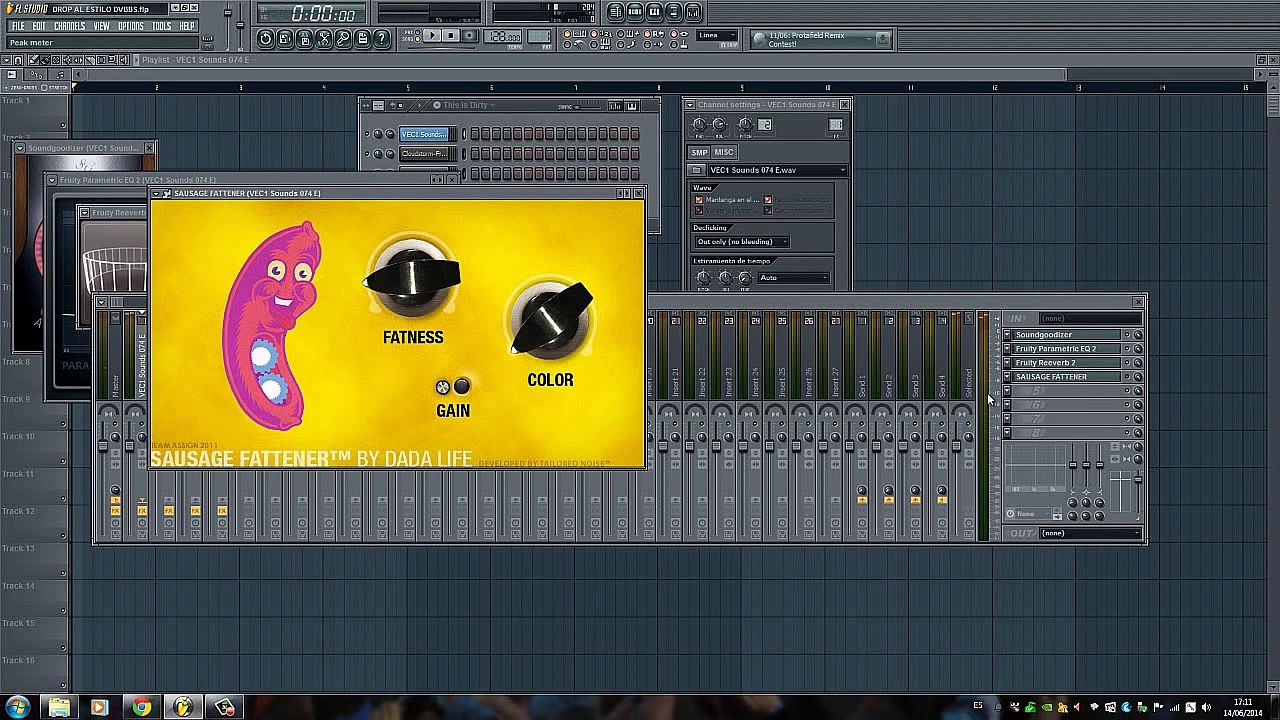Click the question-mark help shortcut icon

point(381,38)
